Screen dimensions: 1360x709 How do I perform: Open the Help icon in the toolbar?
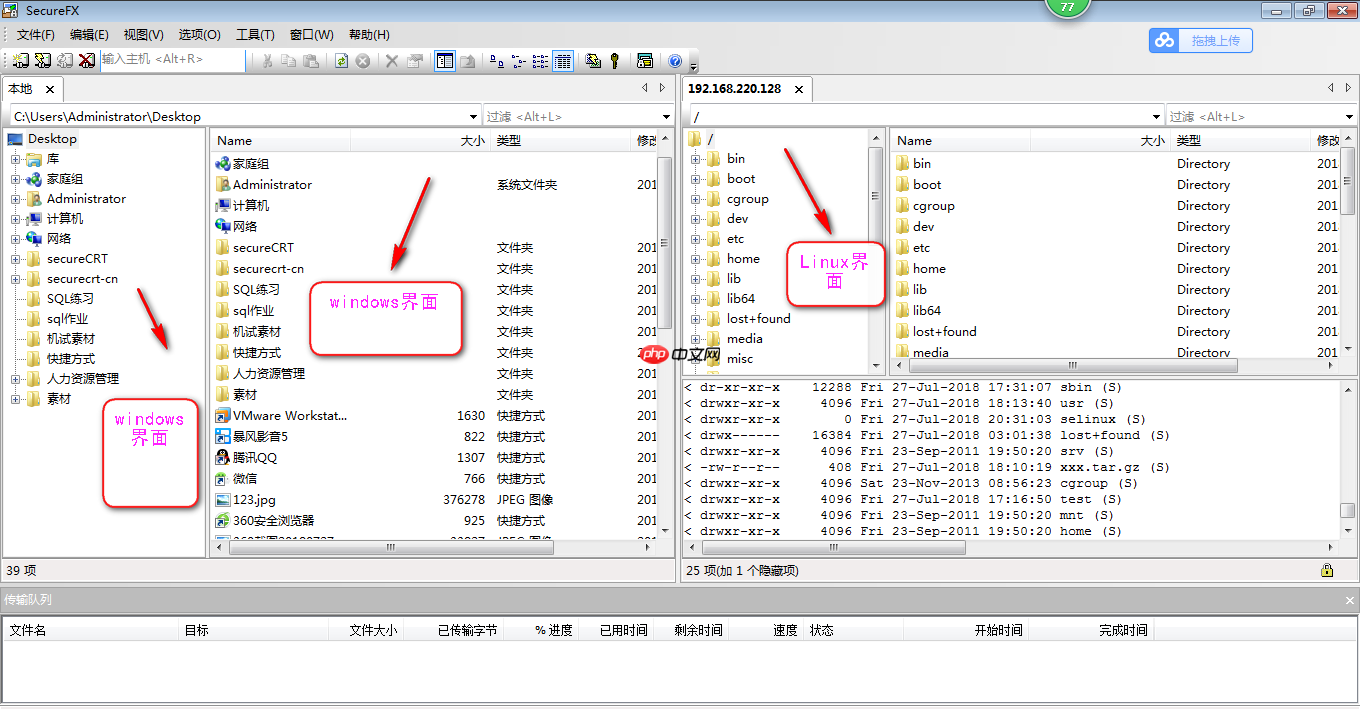pyautogui.click(x=673, y=60)
